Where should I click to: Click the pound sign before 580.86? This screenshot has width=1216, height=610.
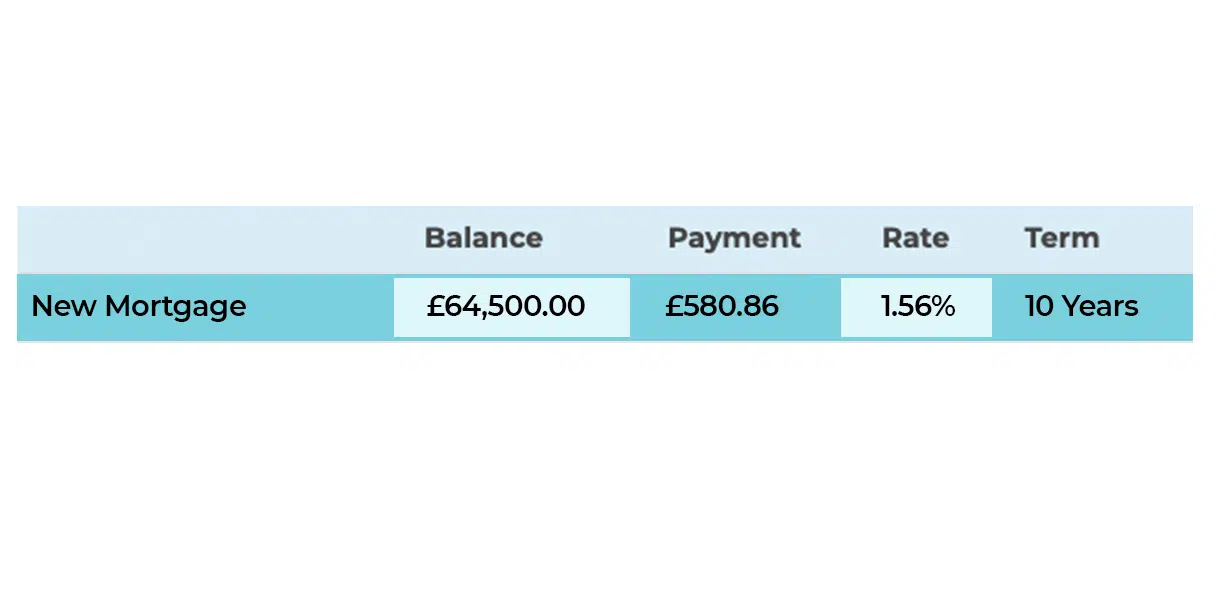point(673,306)
